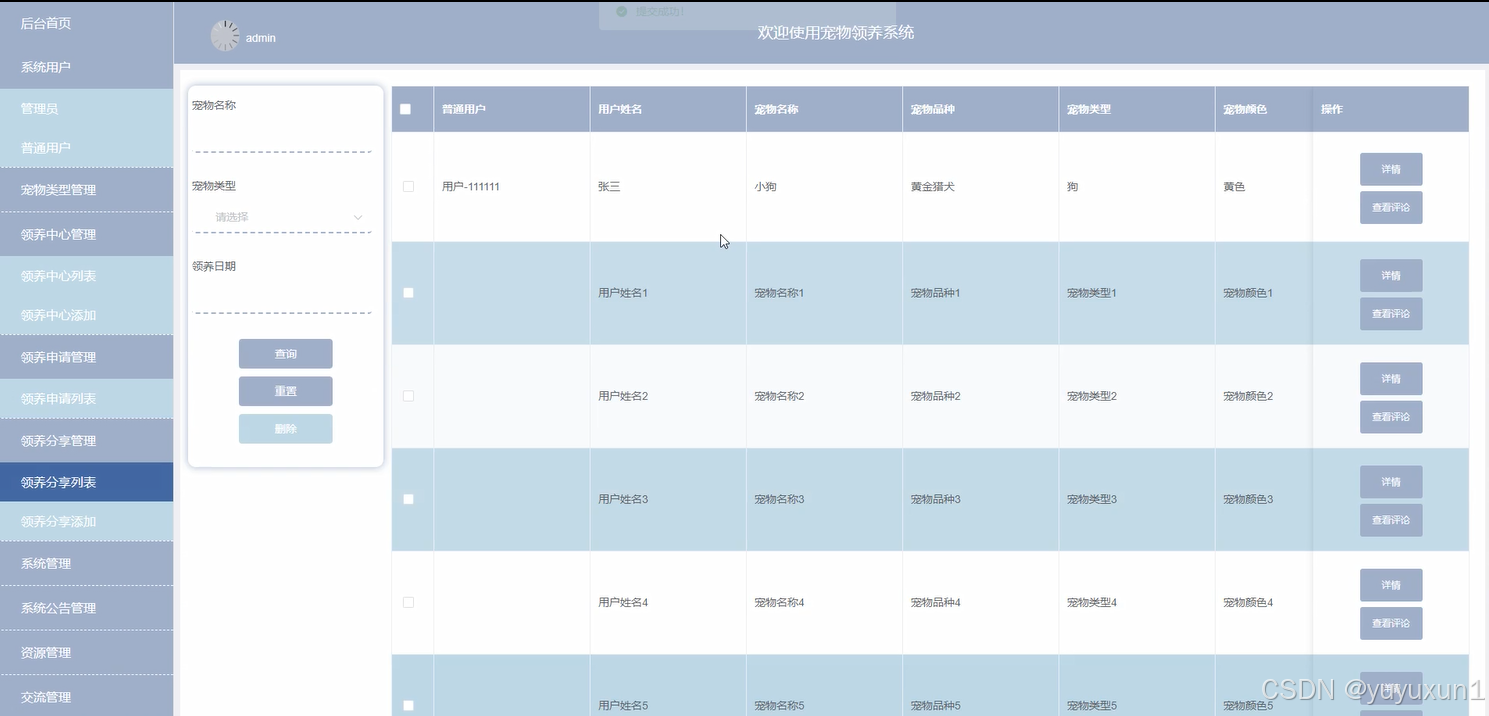Click 查看评论 for the 用户姓名4 row

pos(1391,623)
